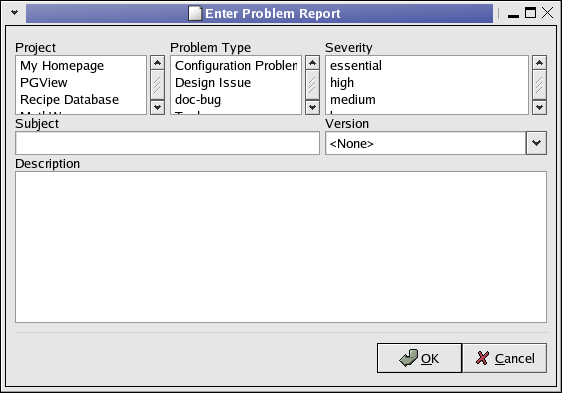Cancel the problem report dialog
562x393 pixels.
pos(505,358)
